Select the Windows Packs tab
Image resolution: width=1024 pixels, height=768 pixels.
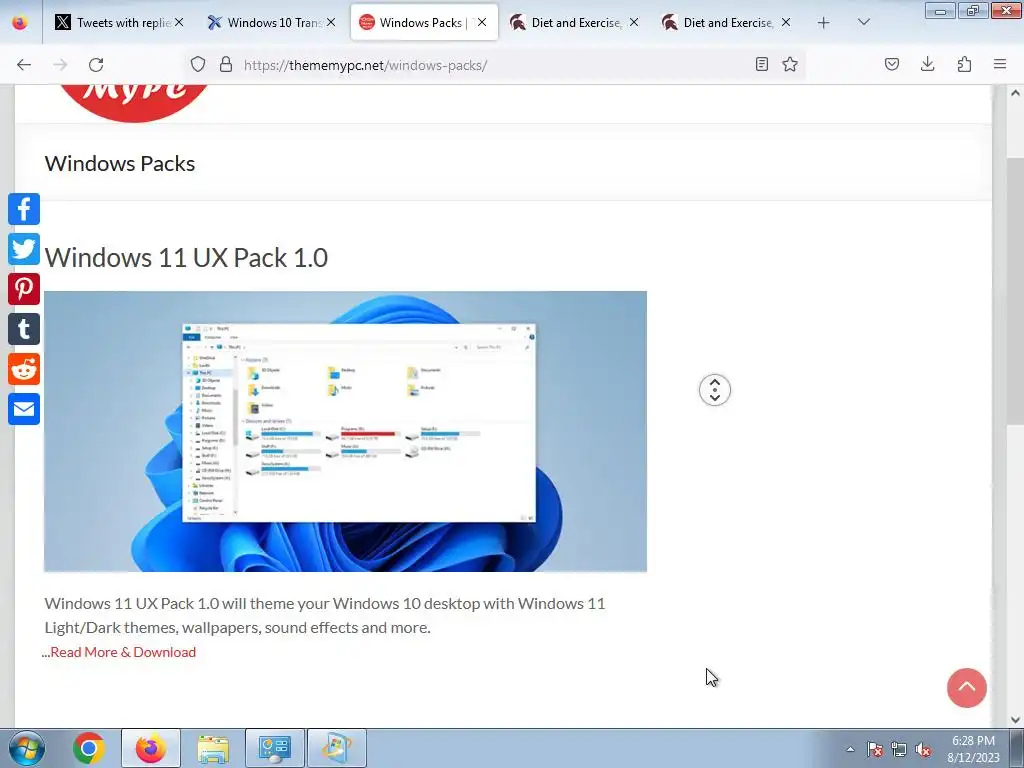point(424,23)
